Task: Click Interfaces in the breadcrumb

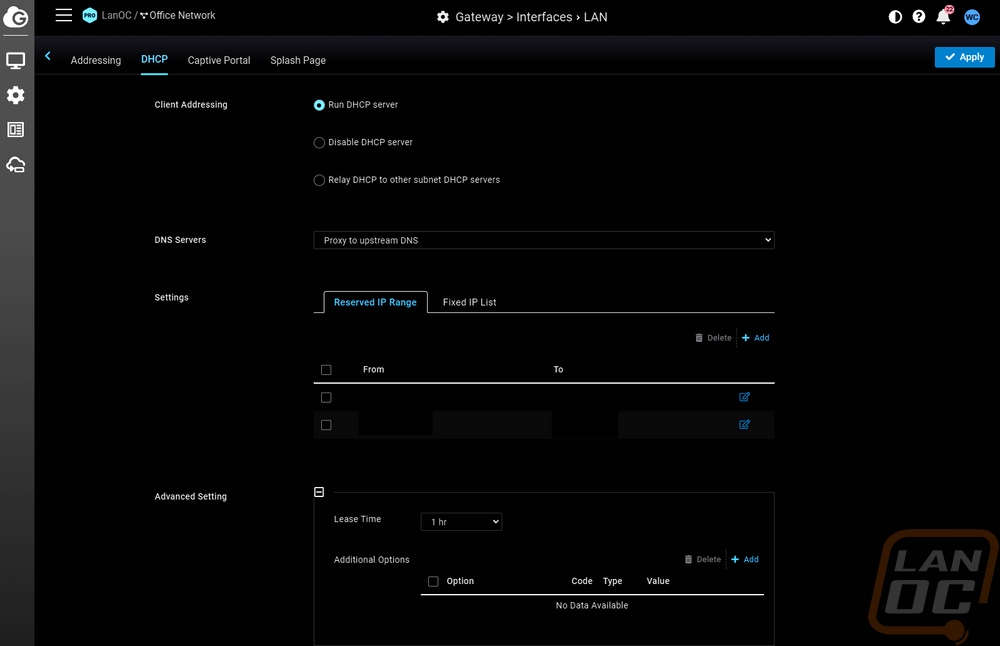Action: pyautogui.click(x=544, y=17)
